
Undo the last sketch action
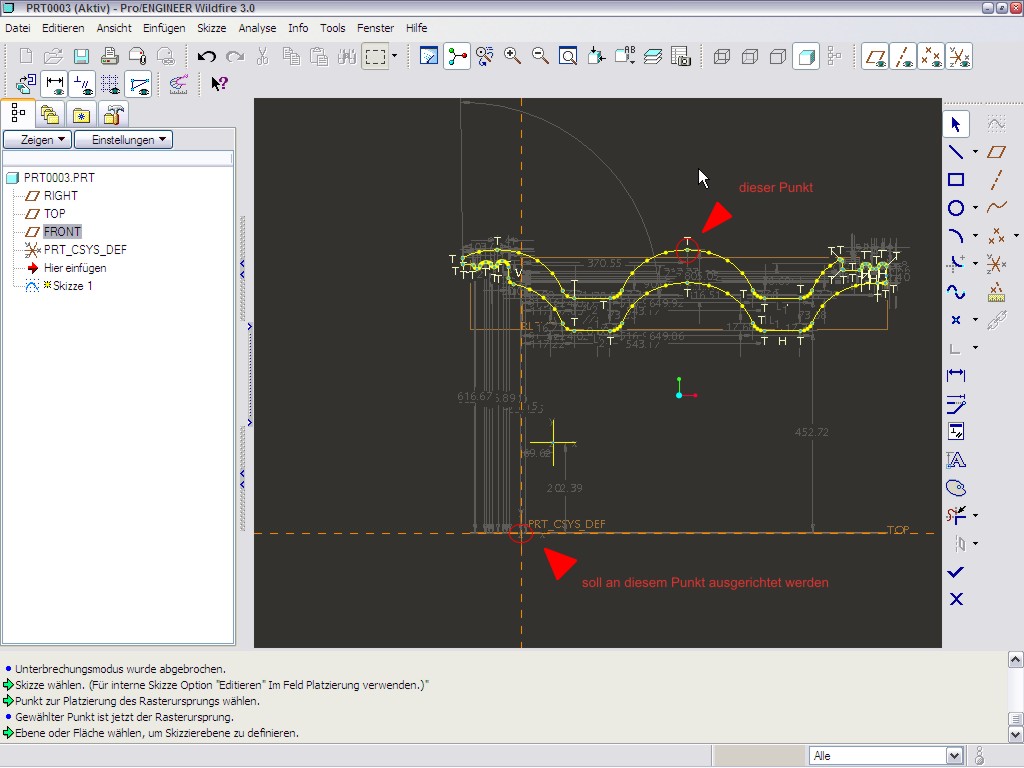(x=207, y=56)
